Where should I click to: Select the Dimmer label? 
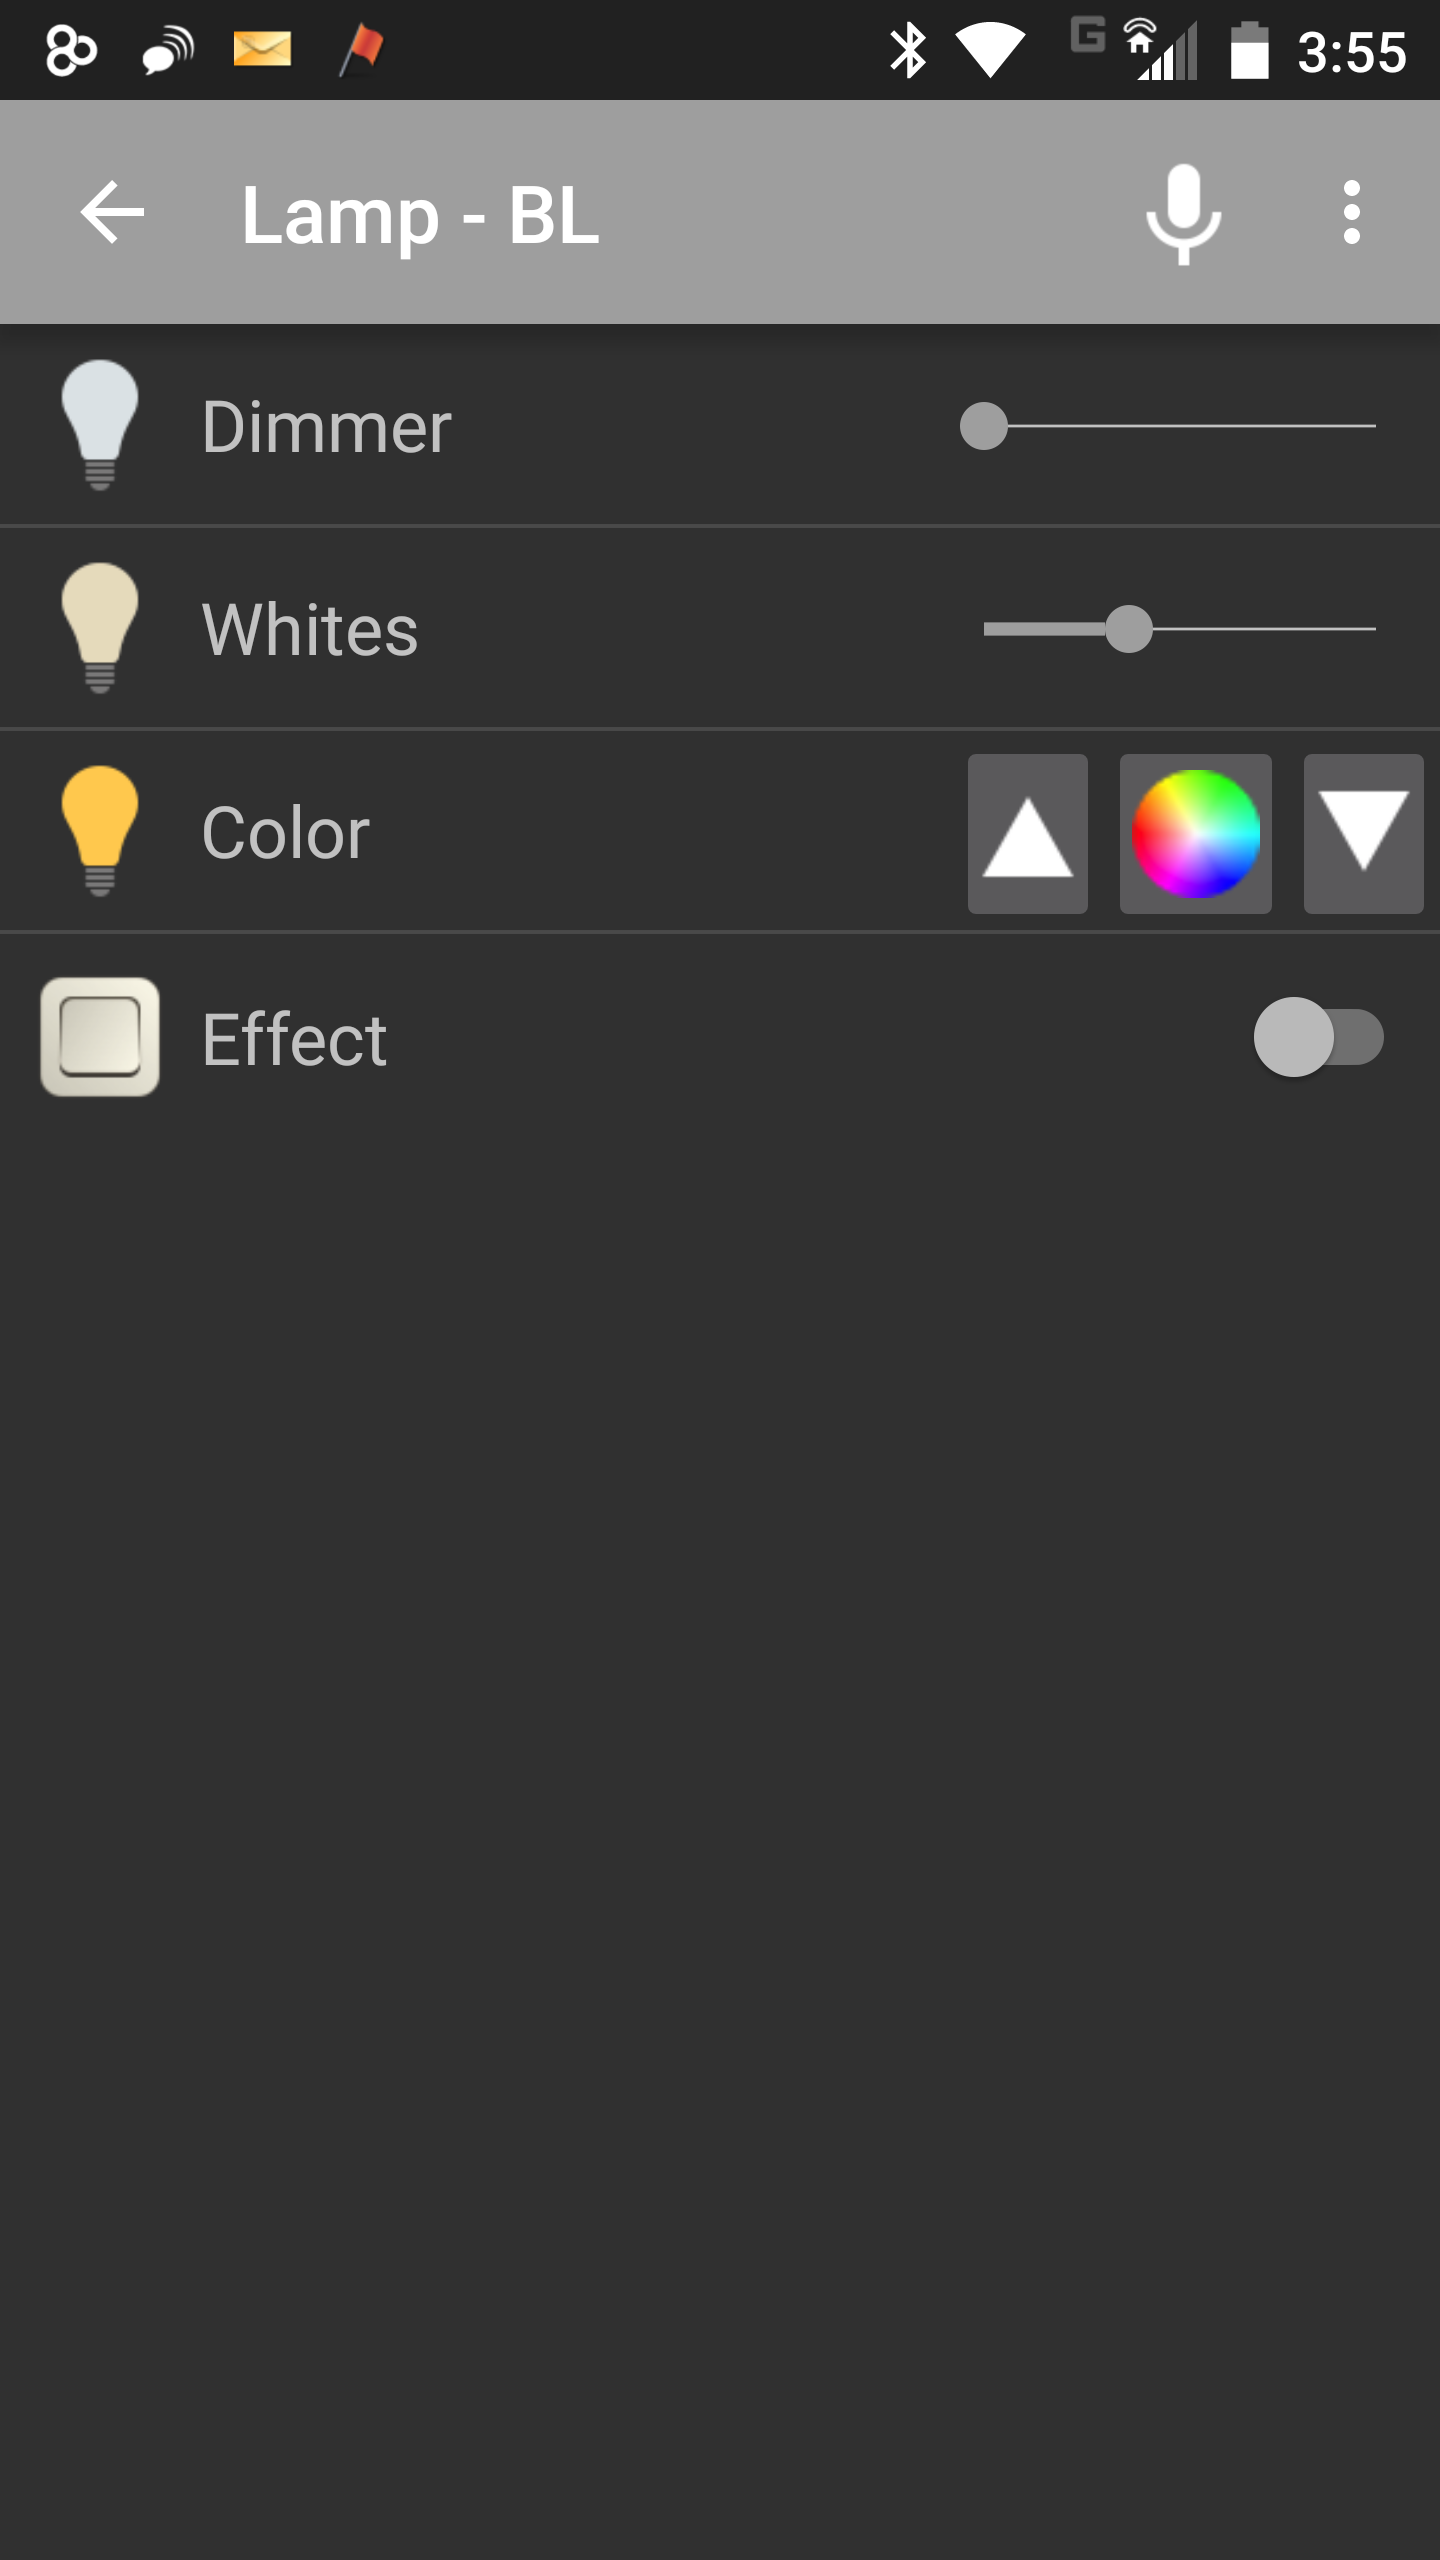coord(326,427)
